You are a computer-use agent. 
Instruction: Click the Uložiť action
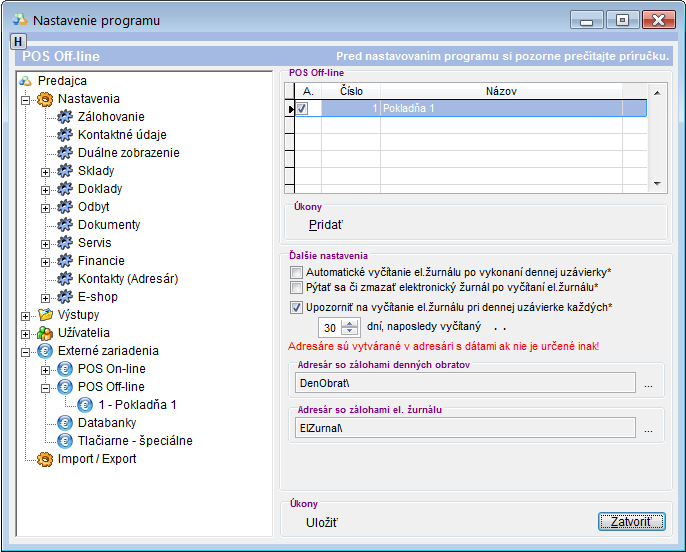click(322, 521)
